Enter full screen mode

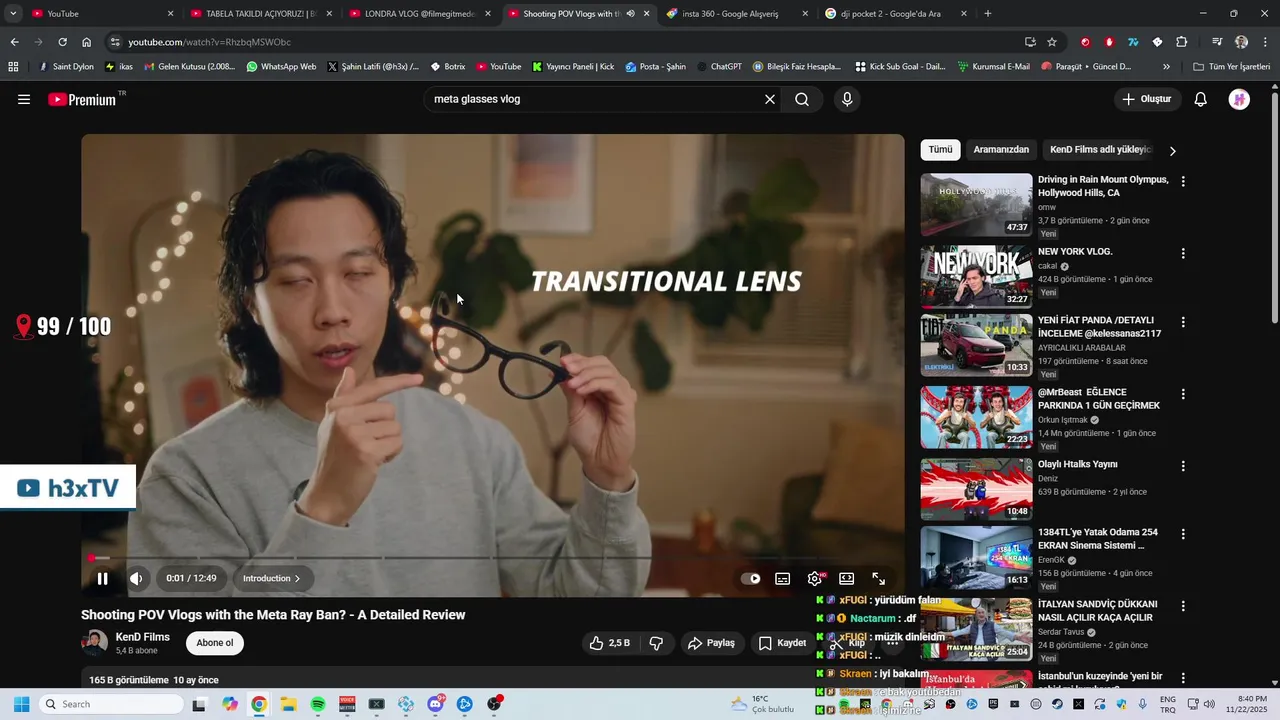879,578
